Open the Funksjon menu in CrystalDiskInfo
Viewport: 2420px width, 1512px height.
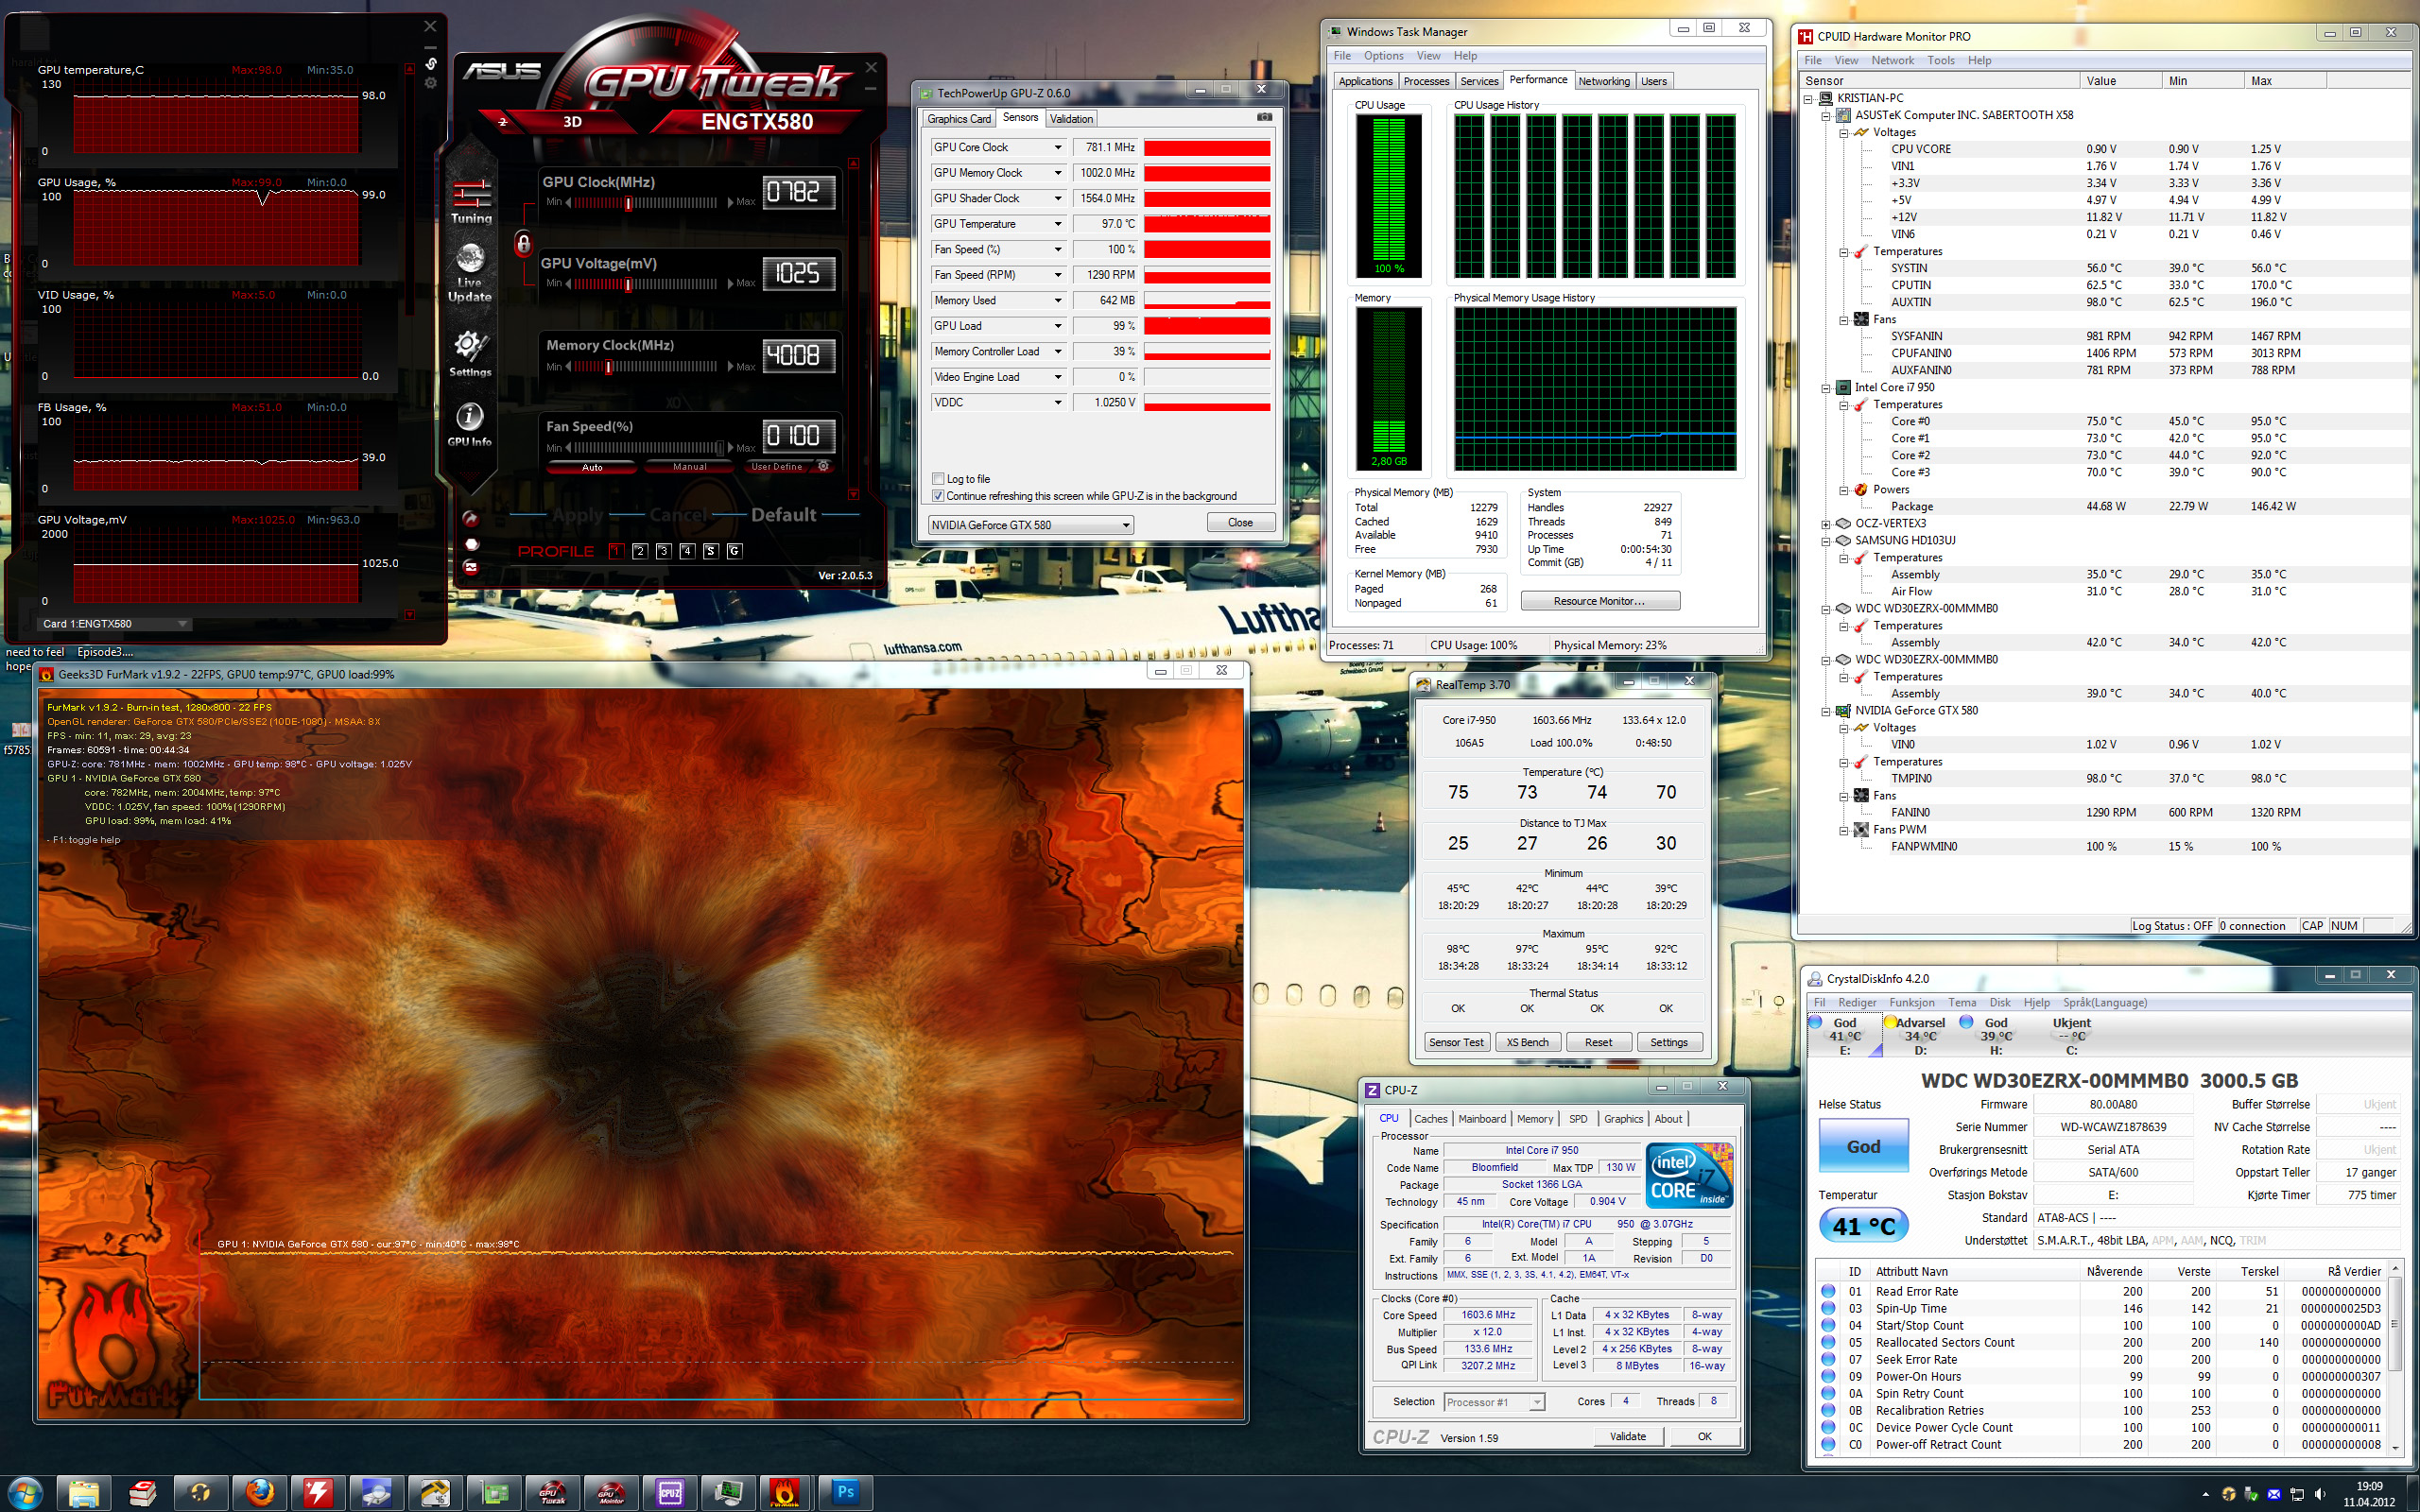pos(1912,1002)
